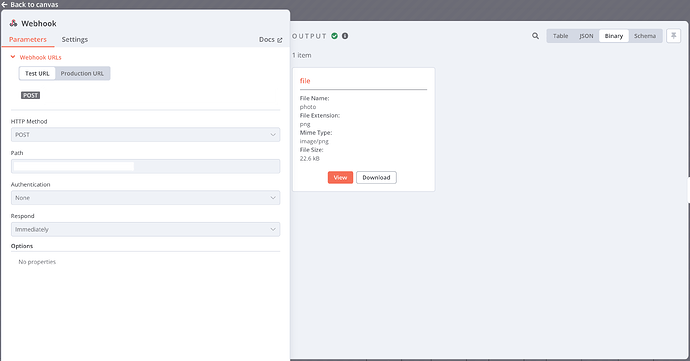Pin the output data
Image resolution: width=690 pixels, height=361 pixels.
[x=673, y=36]
